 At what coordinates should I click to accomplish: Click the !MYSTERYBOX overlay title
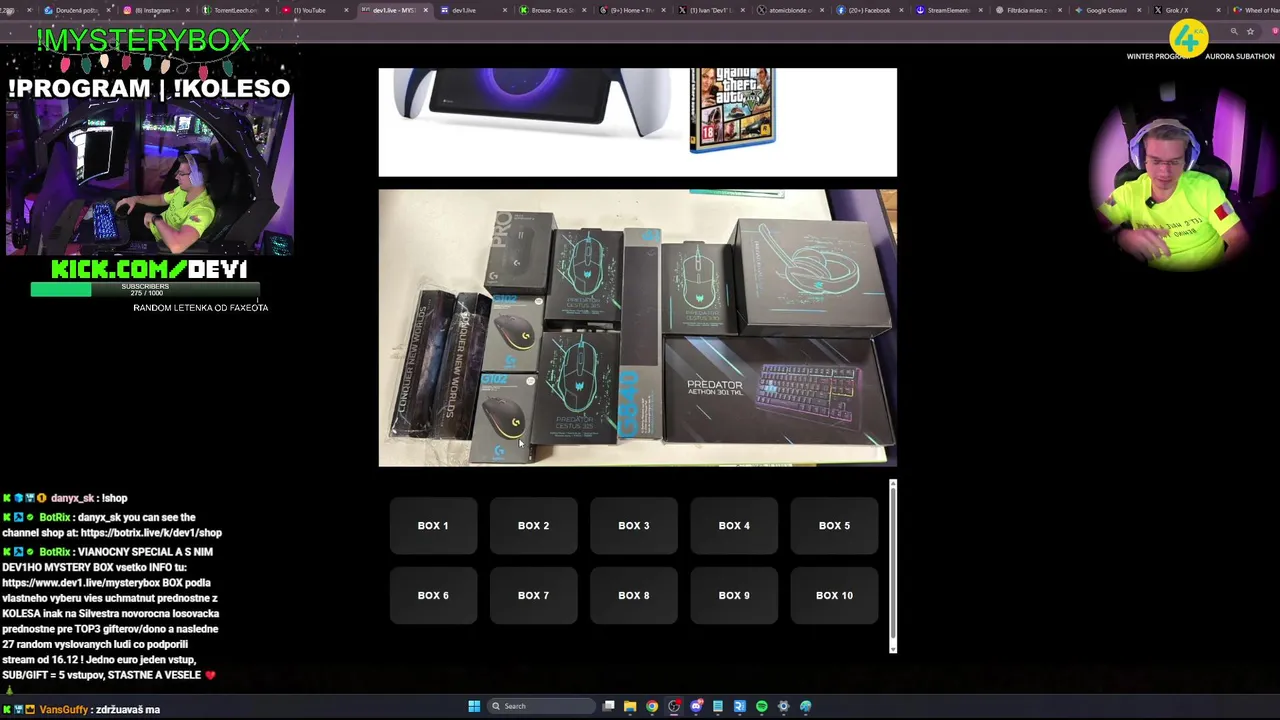[143, 41]
